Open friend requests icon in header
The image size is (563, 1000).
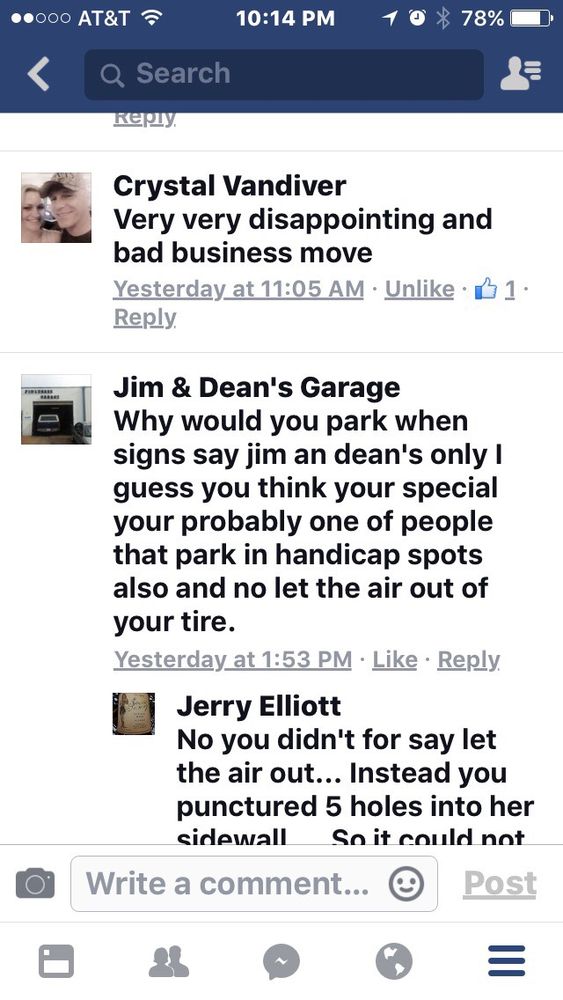[520, 74]
